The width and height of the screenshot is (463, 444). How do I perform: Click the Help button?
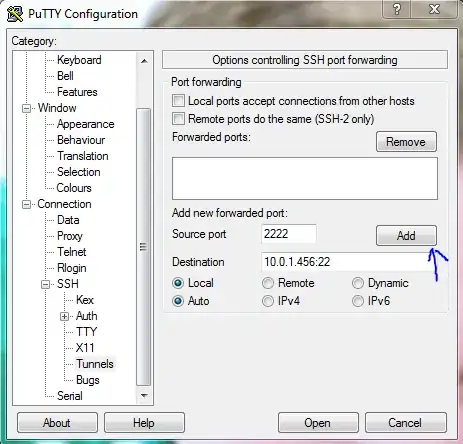(144, 423)
